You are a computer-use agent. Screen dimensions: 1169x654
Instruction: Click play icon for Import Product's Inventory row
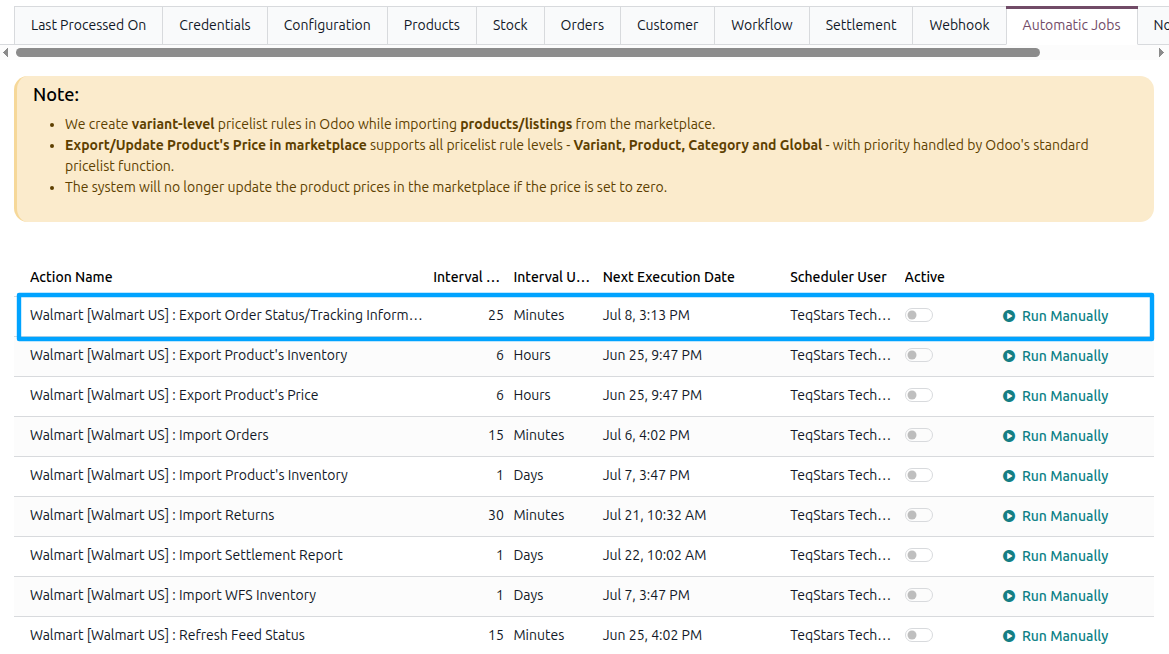click(1009, 476)
